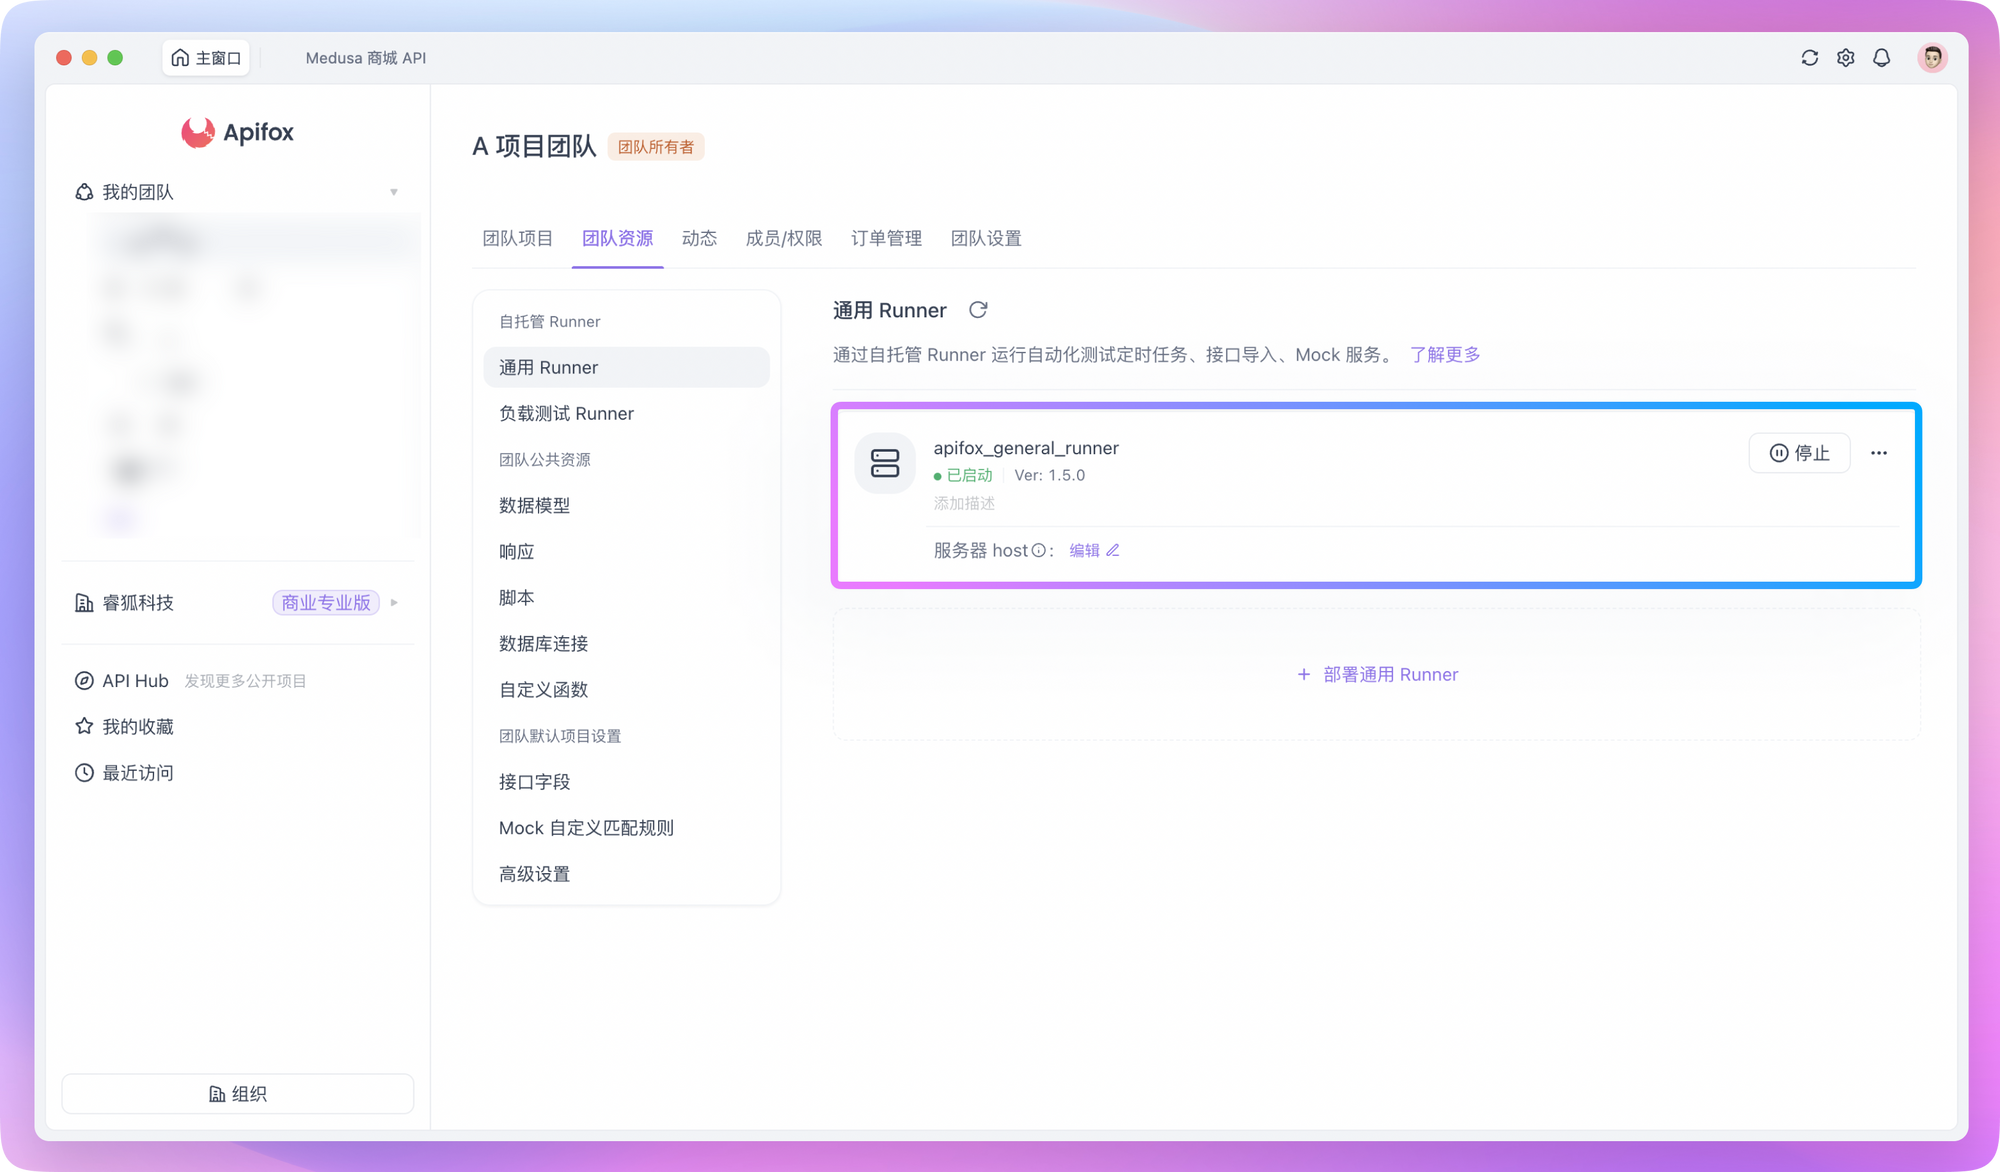Open notifications bell icon

pos(1881,58)
